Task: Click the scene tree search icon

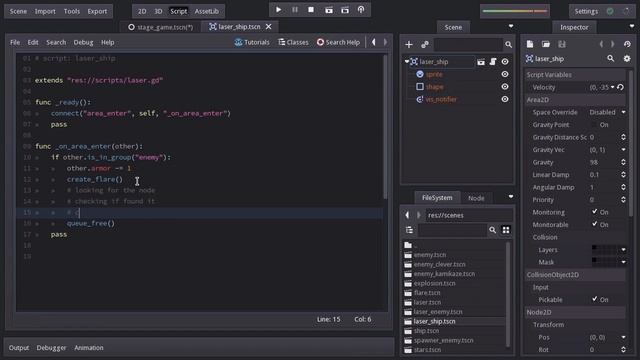Action: coord(508,44)
